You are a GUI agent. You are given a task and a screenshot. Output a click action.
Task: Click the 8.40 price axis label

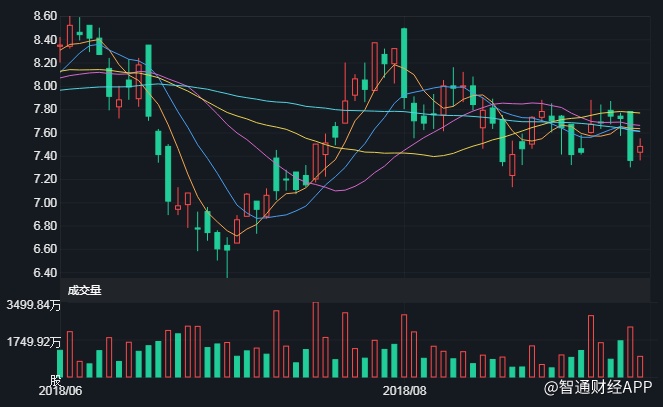[17, 40]
